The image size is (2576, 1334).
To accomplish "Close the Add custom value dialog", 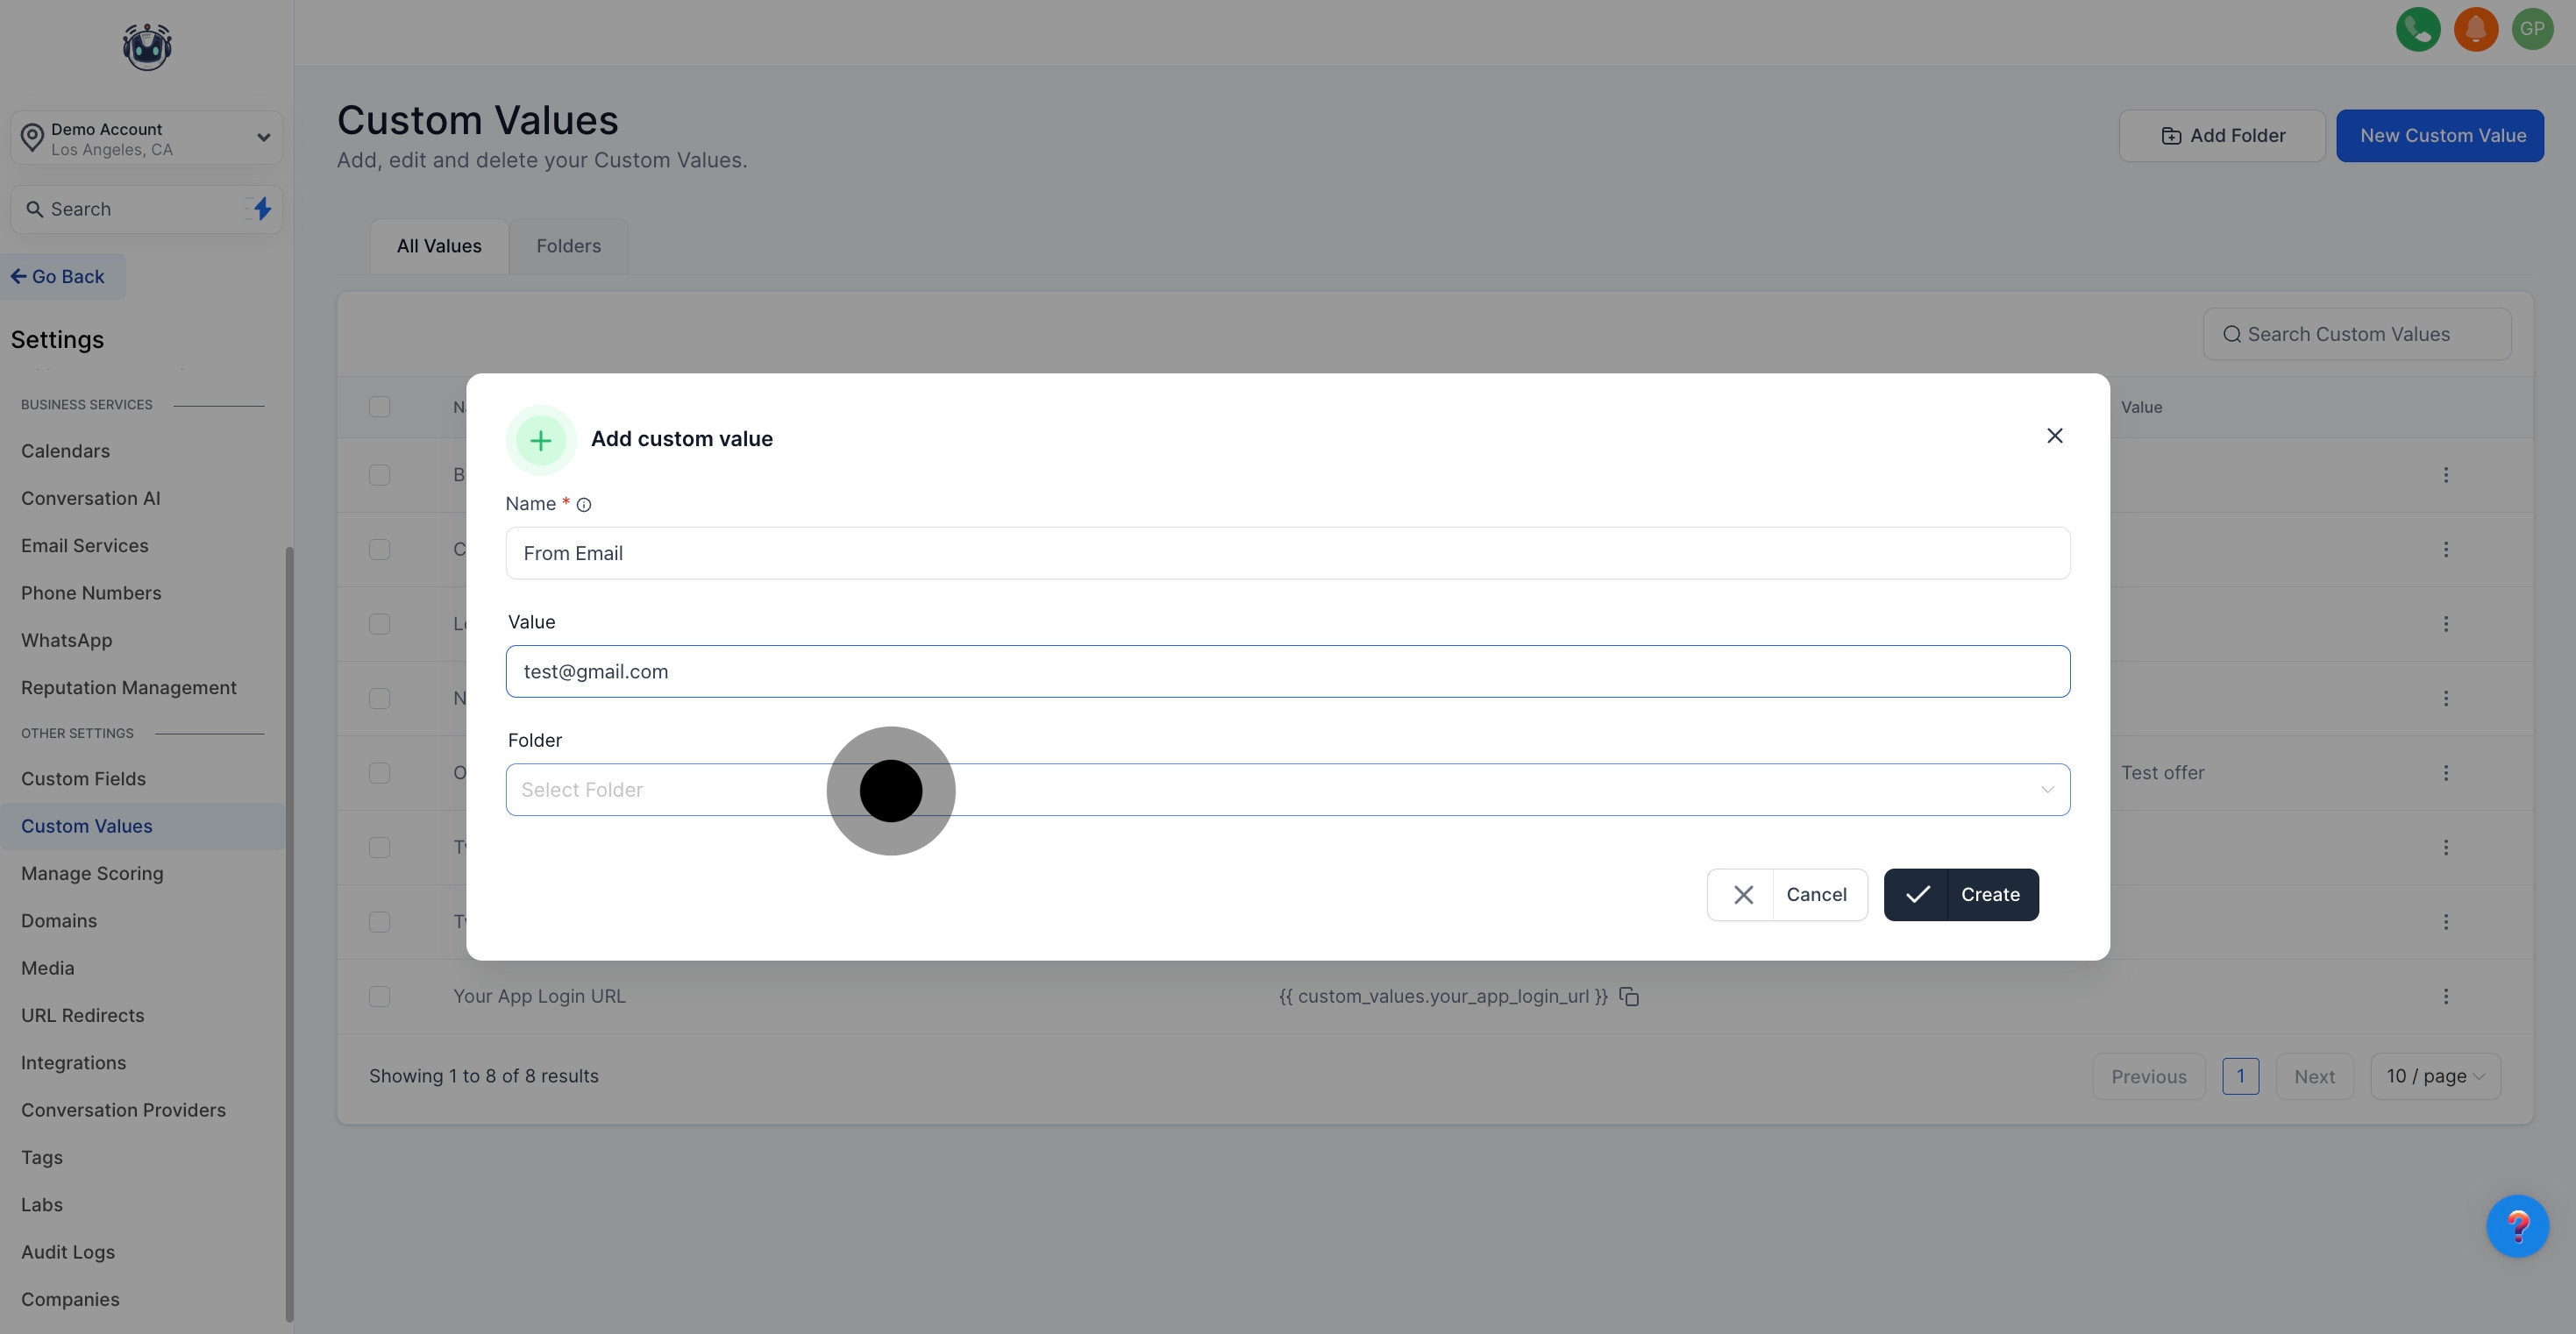I will 2054,436.
